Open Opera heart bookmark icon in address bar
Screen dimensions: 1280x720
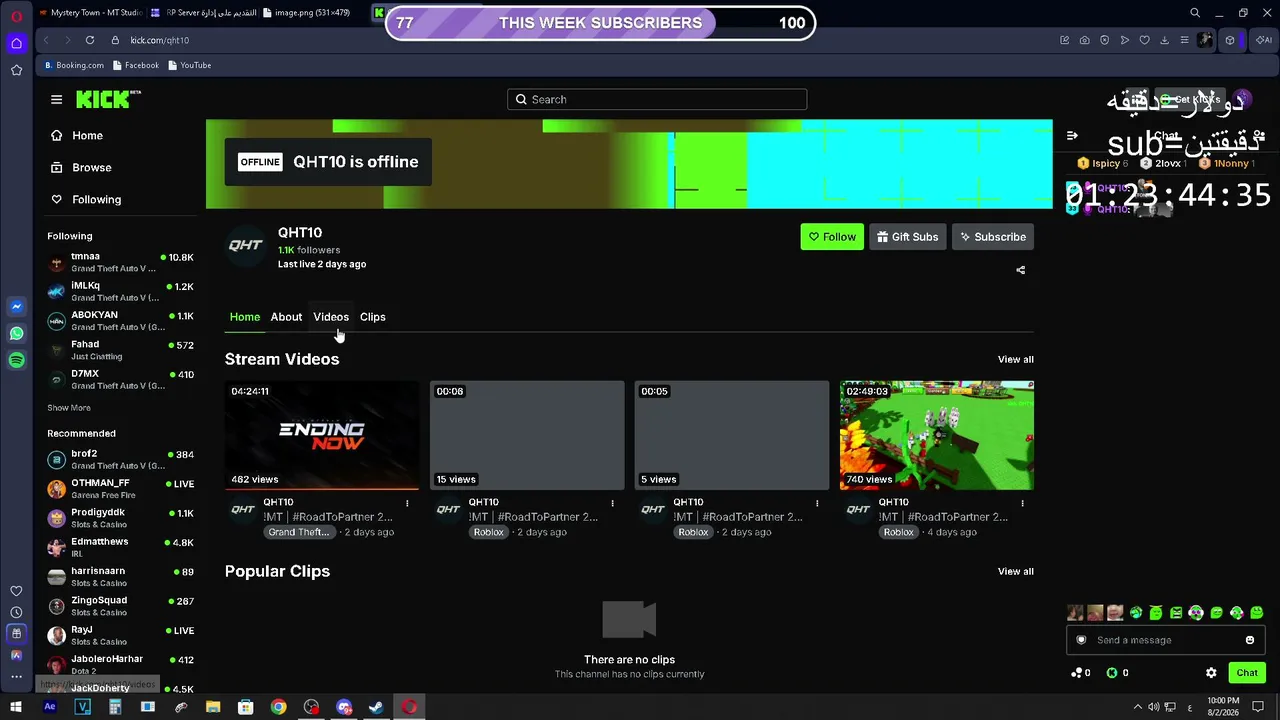pyautogui.click(x=1145, y=40)
